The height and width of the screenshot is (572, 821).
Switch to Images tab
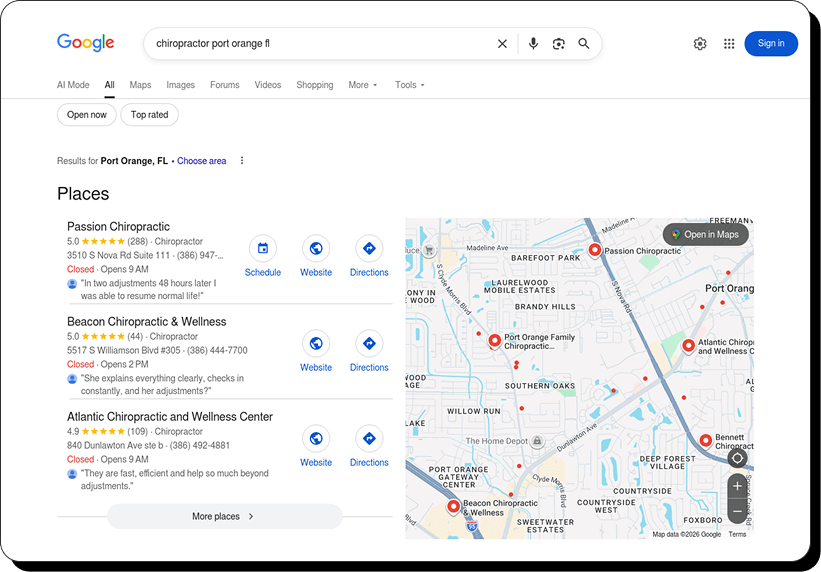coord(181,85)
